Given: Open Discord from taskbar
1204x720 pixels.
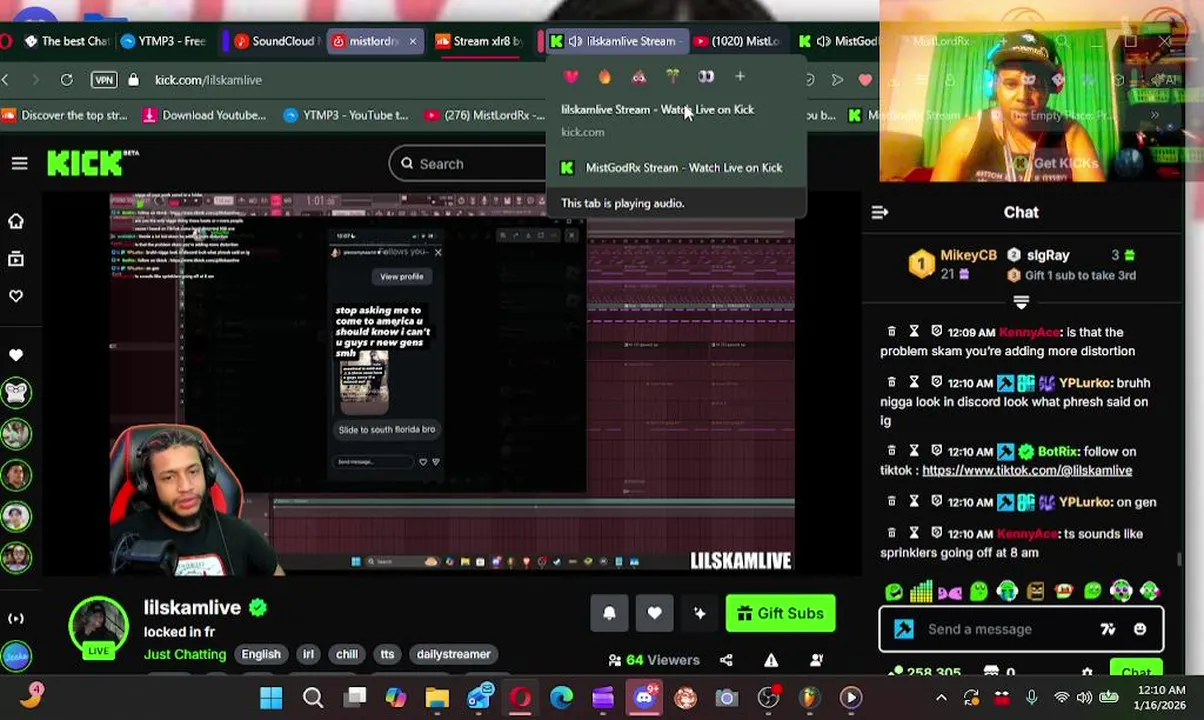Looking at the screenshot, I should tap(644, 697).
